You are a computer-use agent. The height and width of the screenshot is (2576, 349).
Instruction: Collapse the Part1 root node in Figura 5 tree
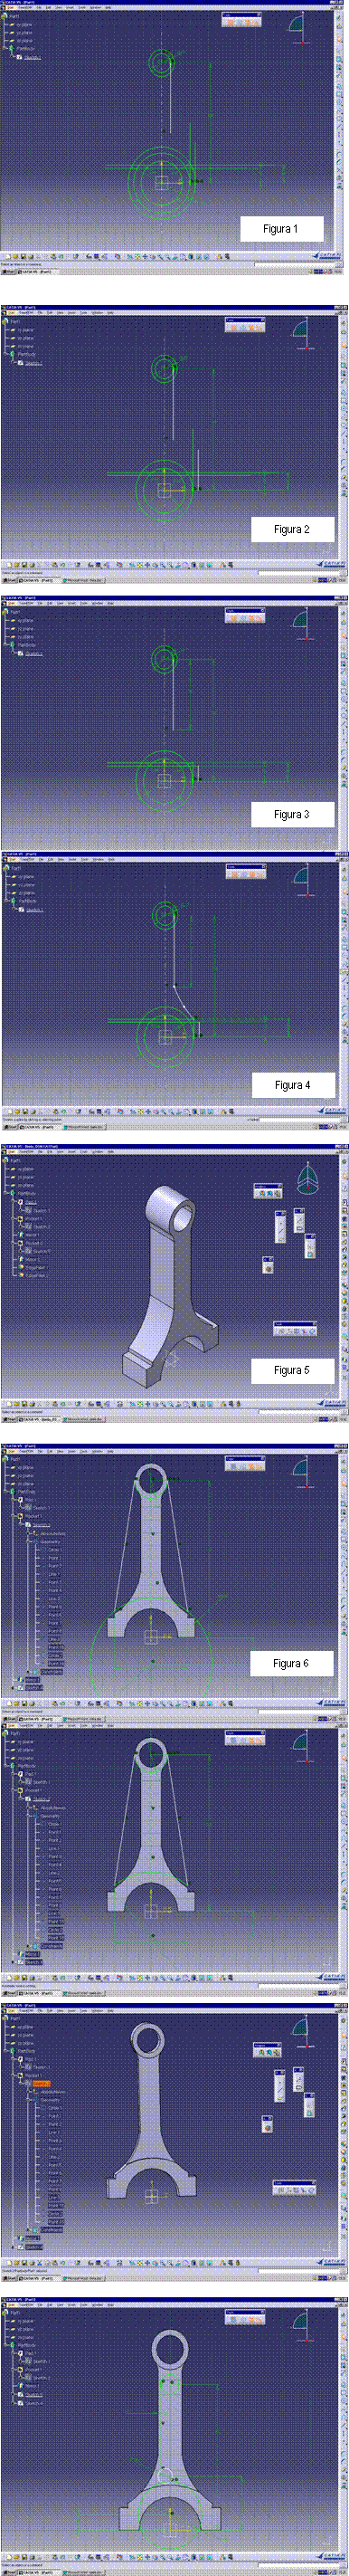click(x=5, y=1160)
